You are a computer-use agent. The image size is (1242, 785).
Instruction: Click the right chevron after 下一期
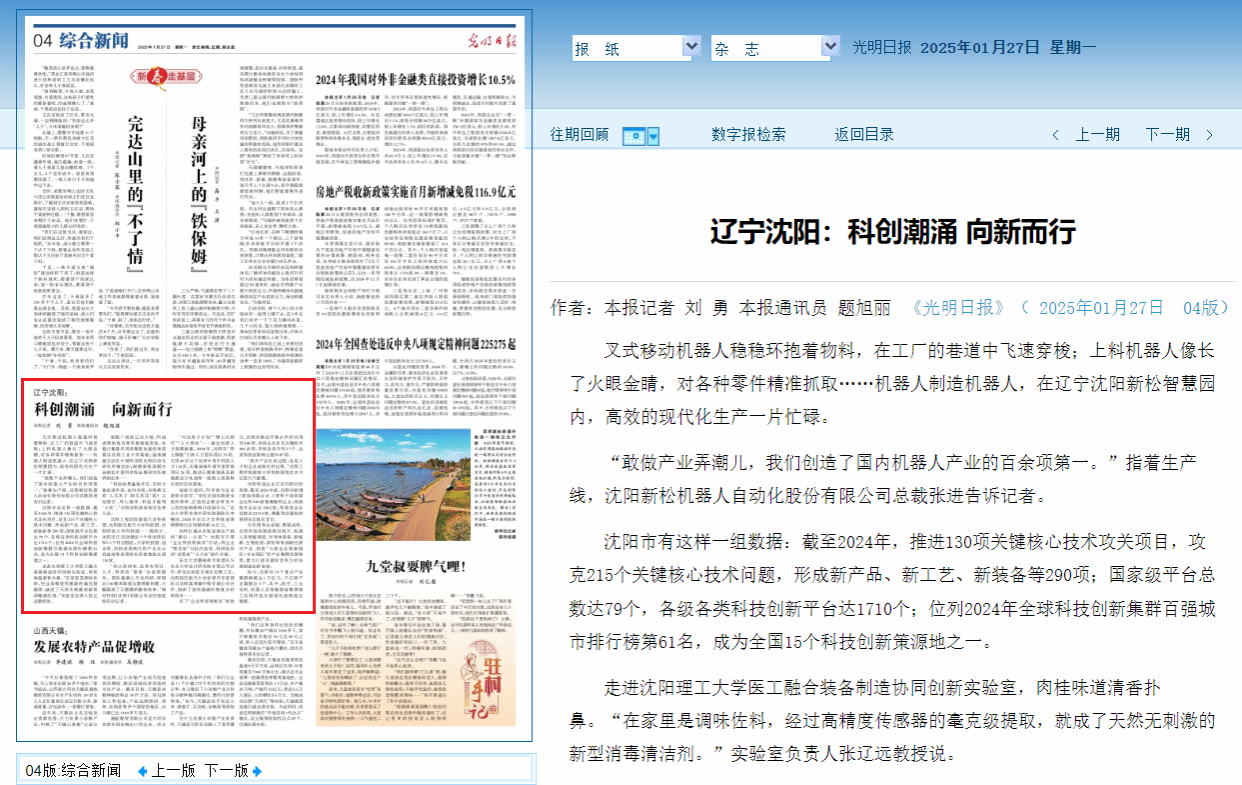point(1208,135)
